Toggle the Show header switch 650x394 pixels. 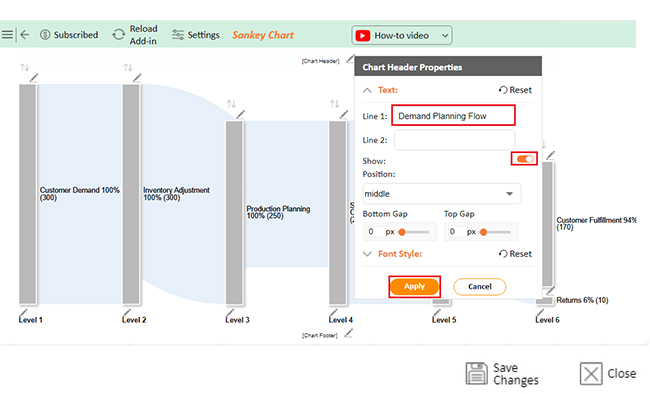pos(525,159)
